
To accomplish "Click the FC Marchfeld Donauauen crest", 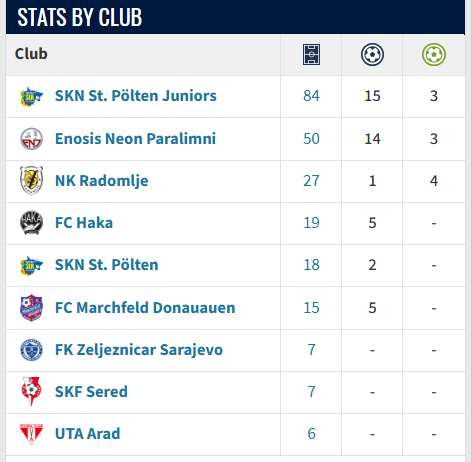I will [x=31, y=307].
